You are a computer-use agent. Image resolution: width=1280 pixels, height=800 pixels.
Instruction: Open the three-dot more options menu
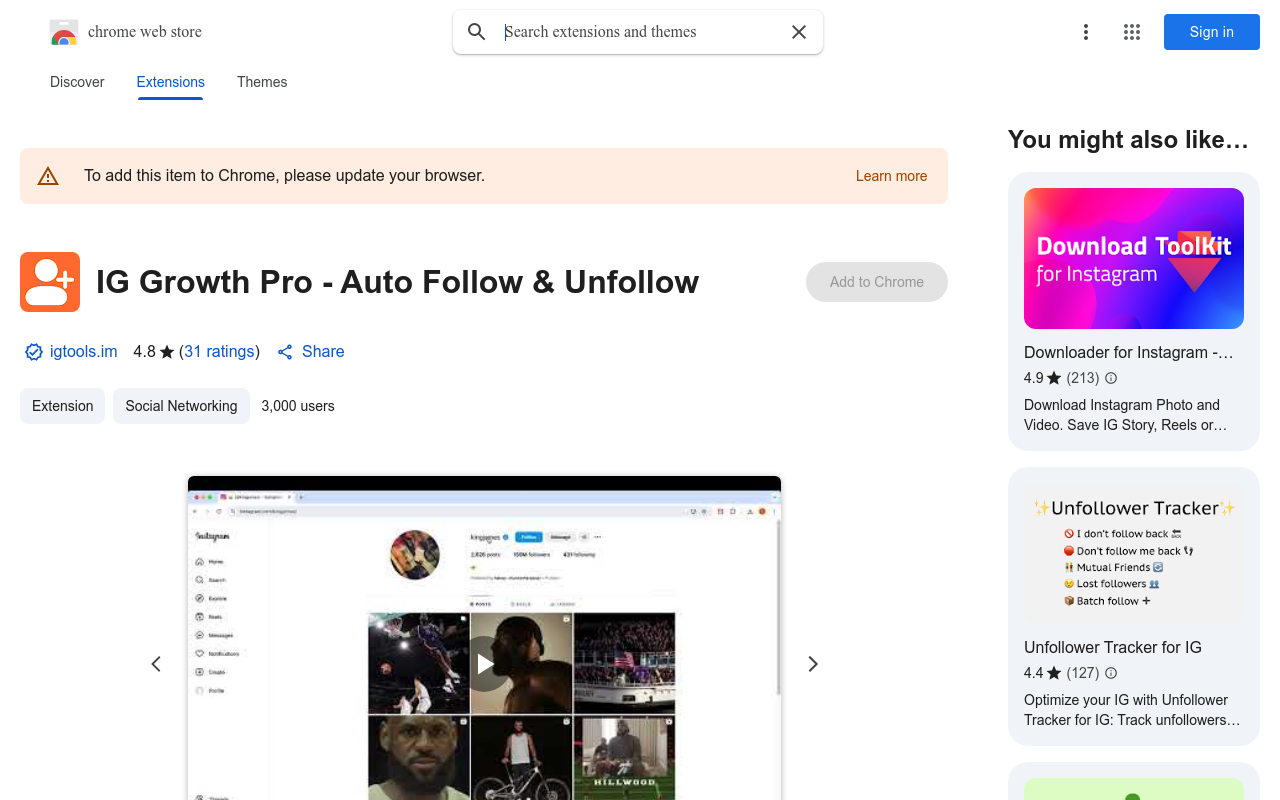pos(1086,32)
